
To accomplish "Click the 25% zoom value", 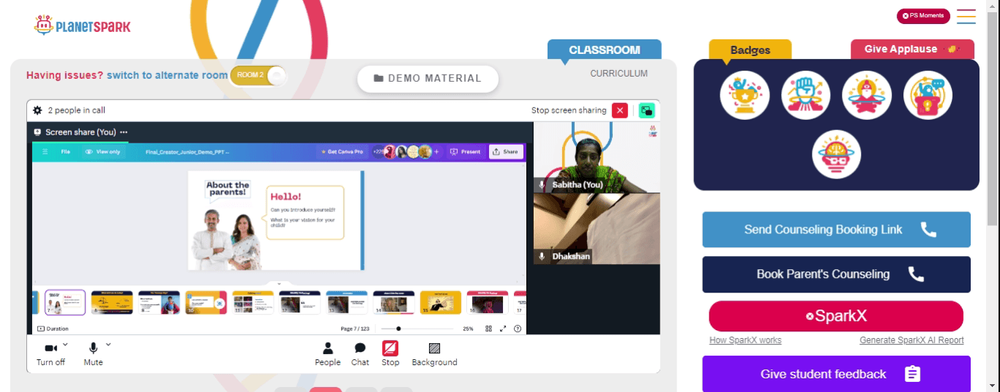I will click(468, 329).
